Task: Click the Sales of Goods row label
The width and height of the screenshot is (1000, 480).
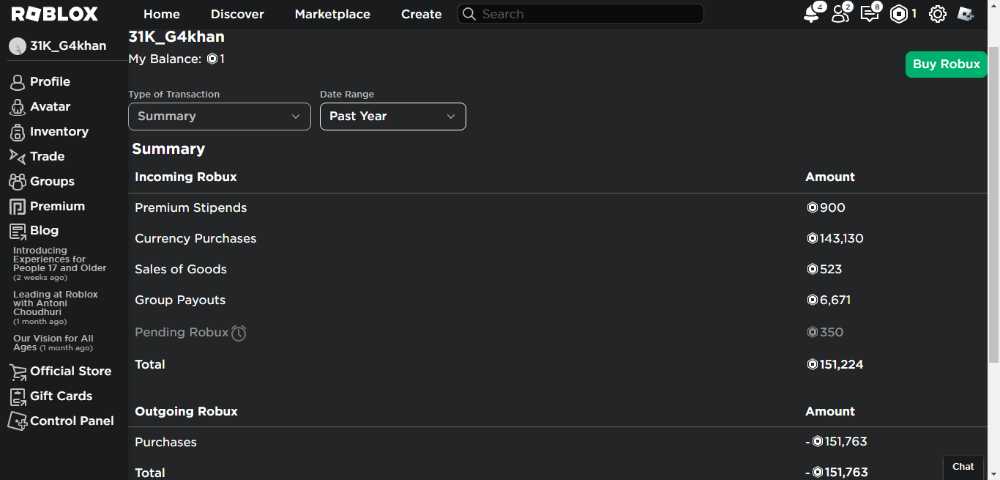Action: click(180, 269)
